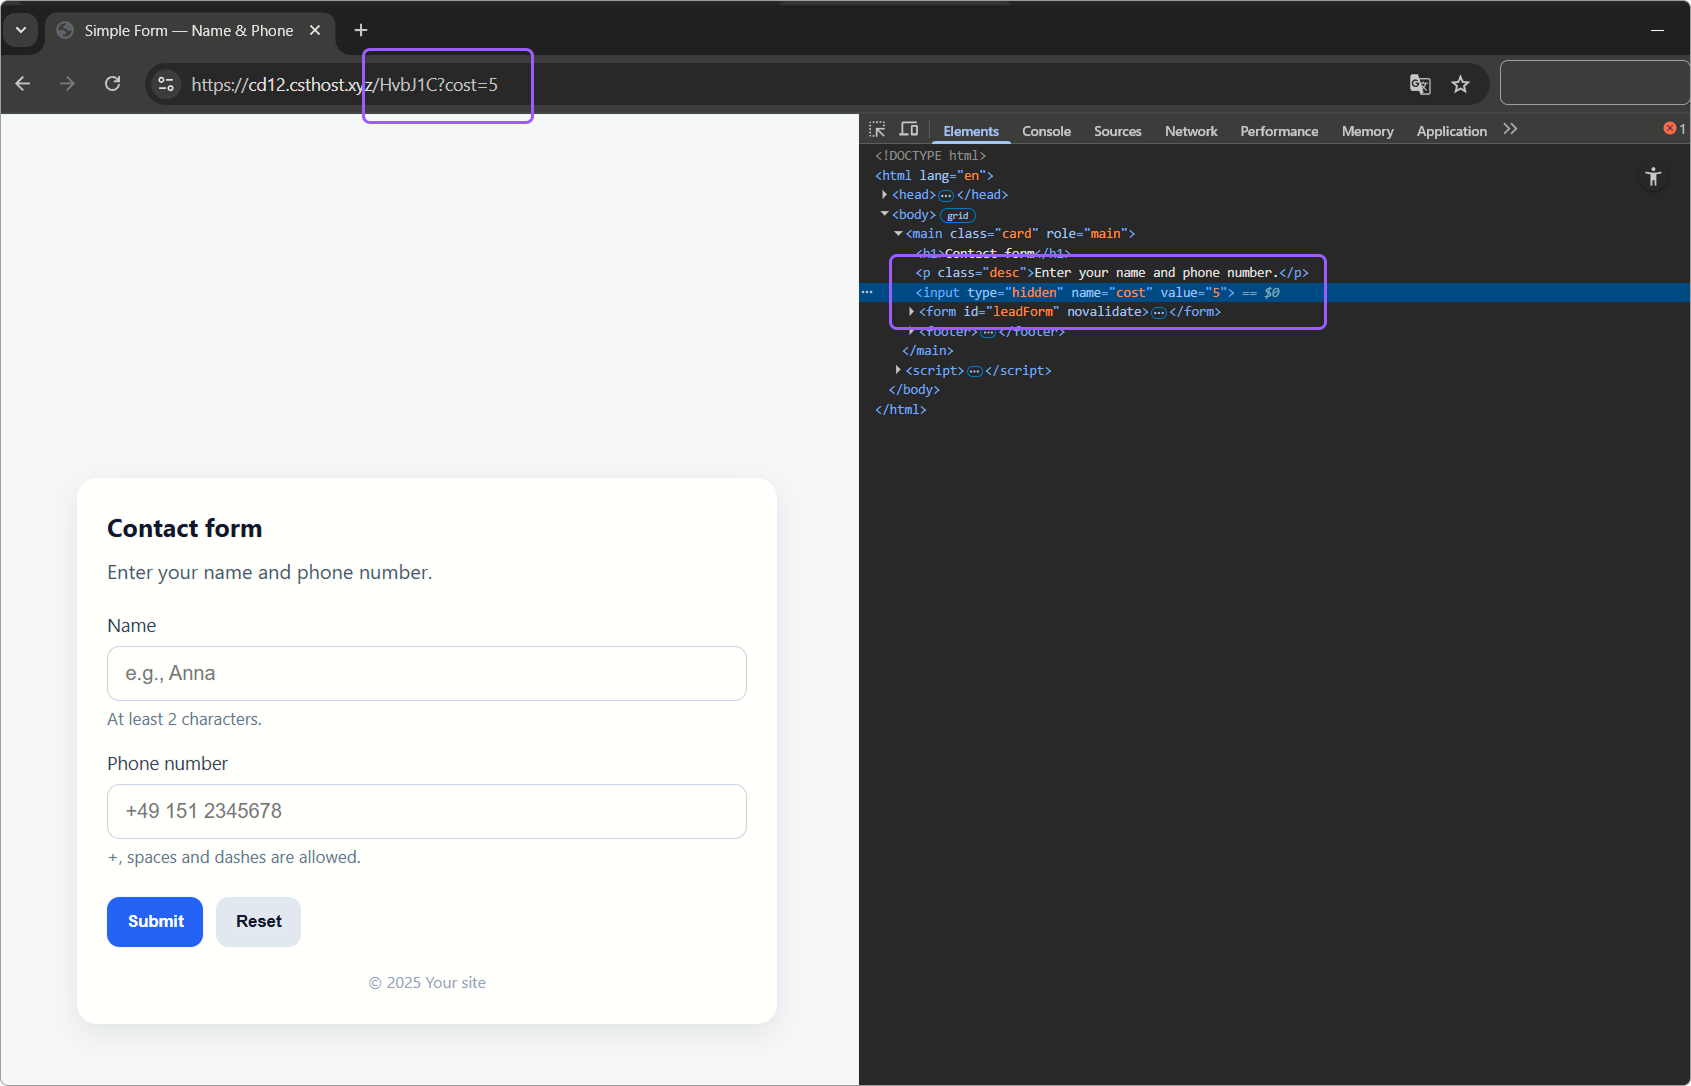Reset the contact form
Image resolution: width=1691 pixels, height=1086 pixels.
click(258, 922)
